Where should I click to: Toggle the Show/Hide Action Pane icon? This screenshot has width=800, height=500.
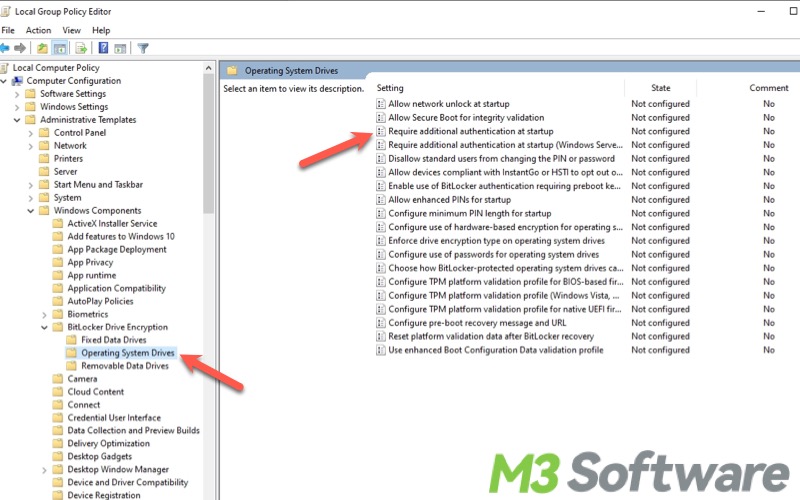(120, 47)
